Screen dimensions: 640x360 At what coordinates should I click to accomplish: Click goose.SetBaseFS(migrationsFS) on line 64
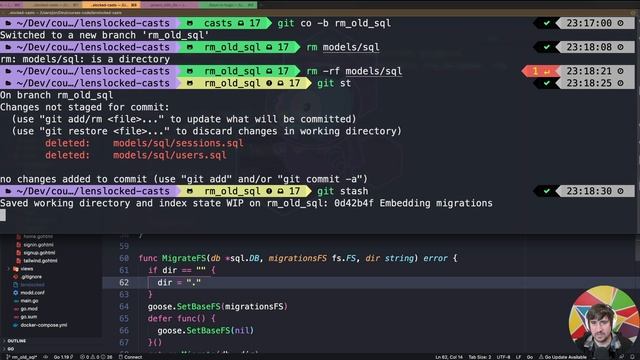click(x=218, y=307)
